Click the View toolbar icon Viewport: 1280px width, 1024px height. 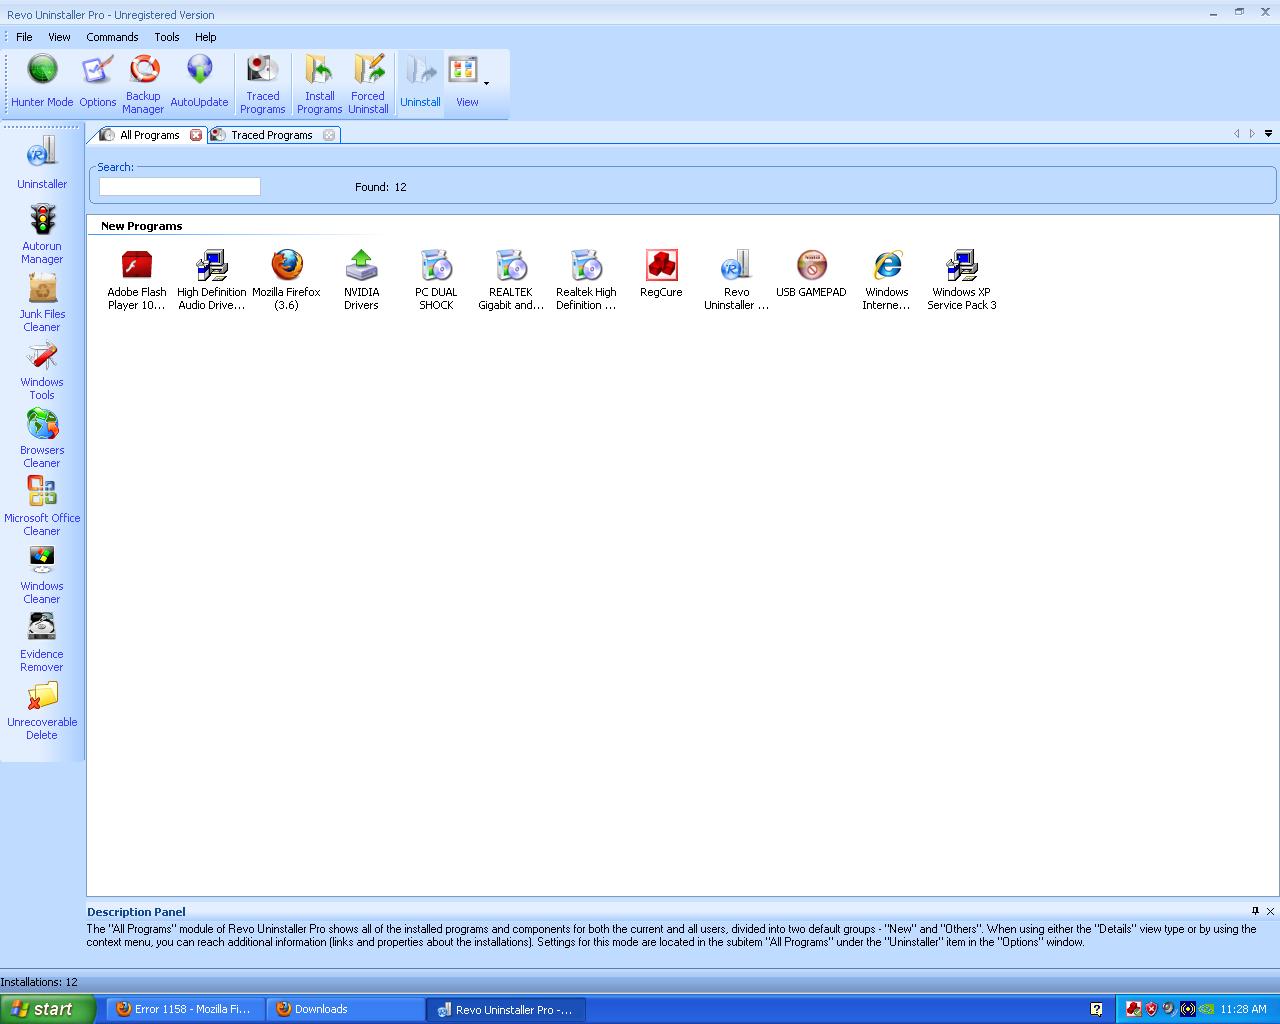[x=465, y=82]
